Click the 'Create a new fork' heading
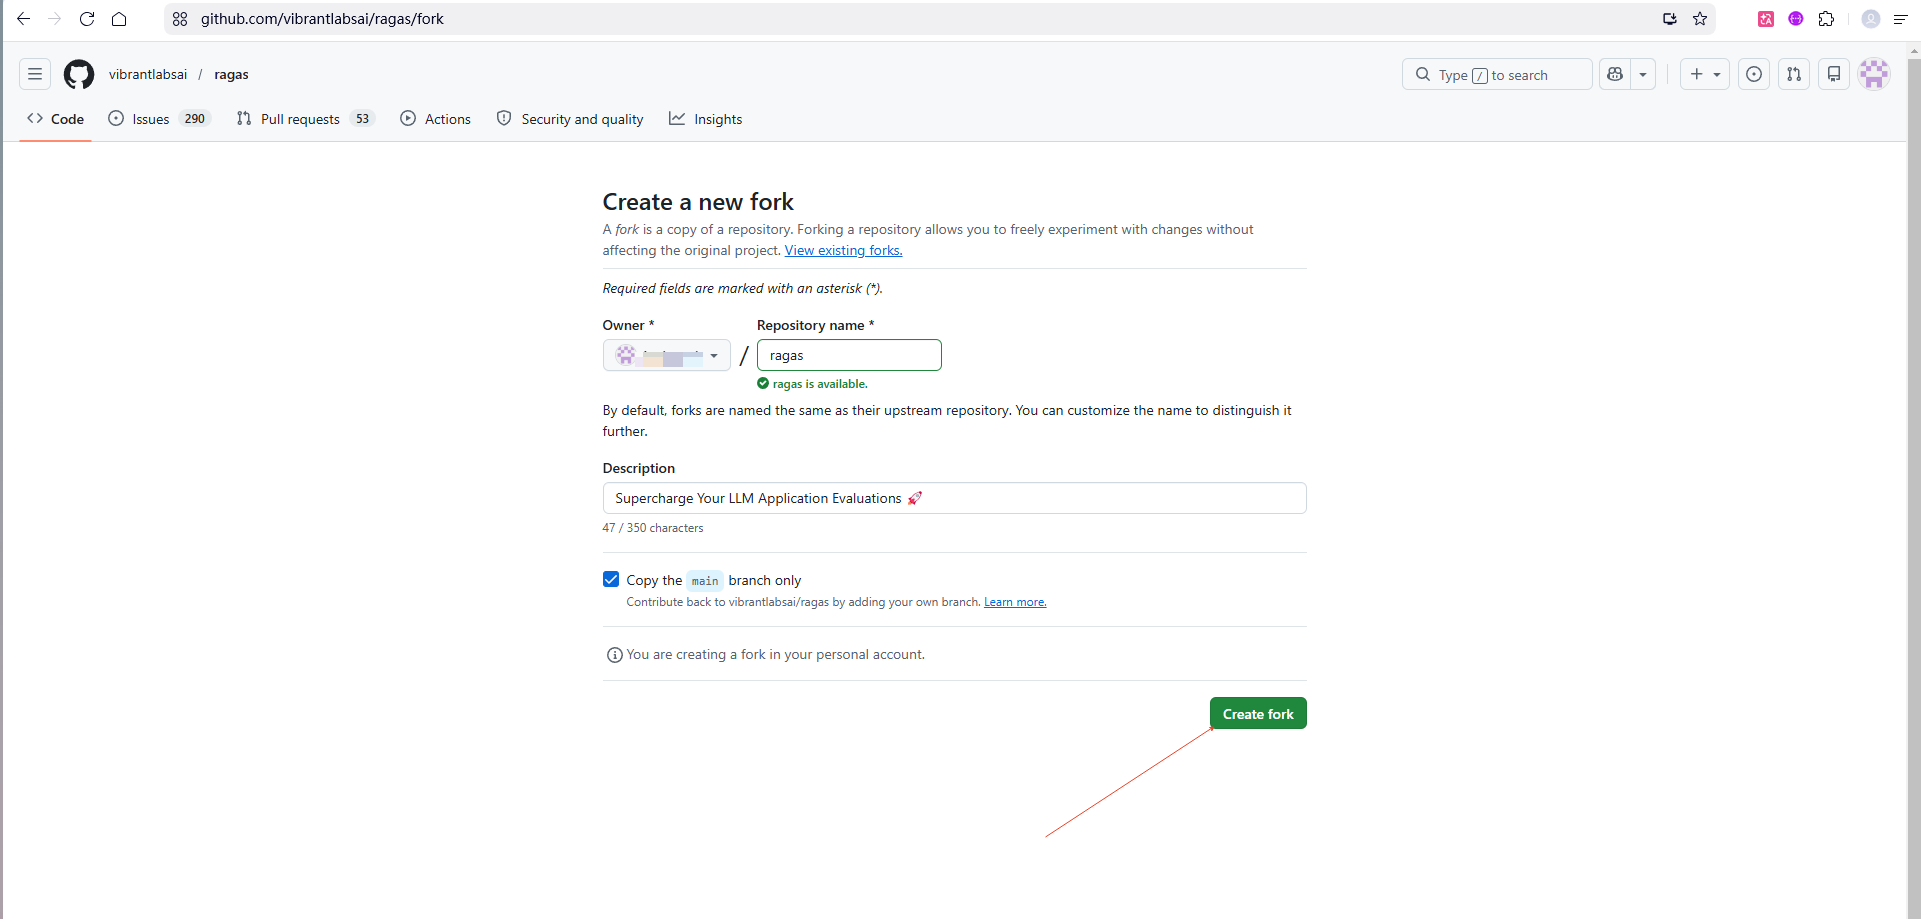The height and width of the screenshot is (919, 1921). click(698, 202)
